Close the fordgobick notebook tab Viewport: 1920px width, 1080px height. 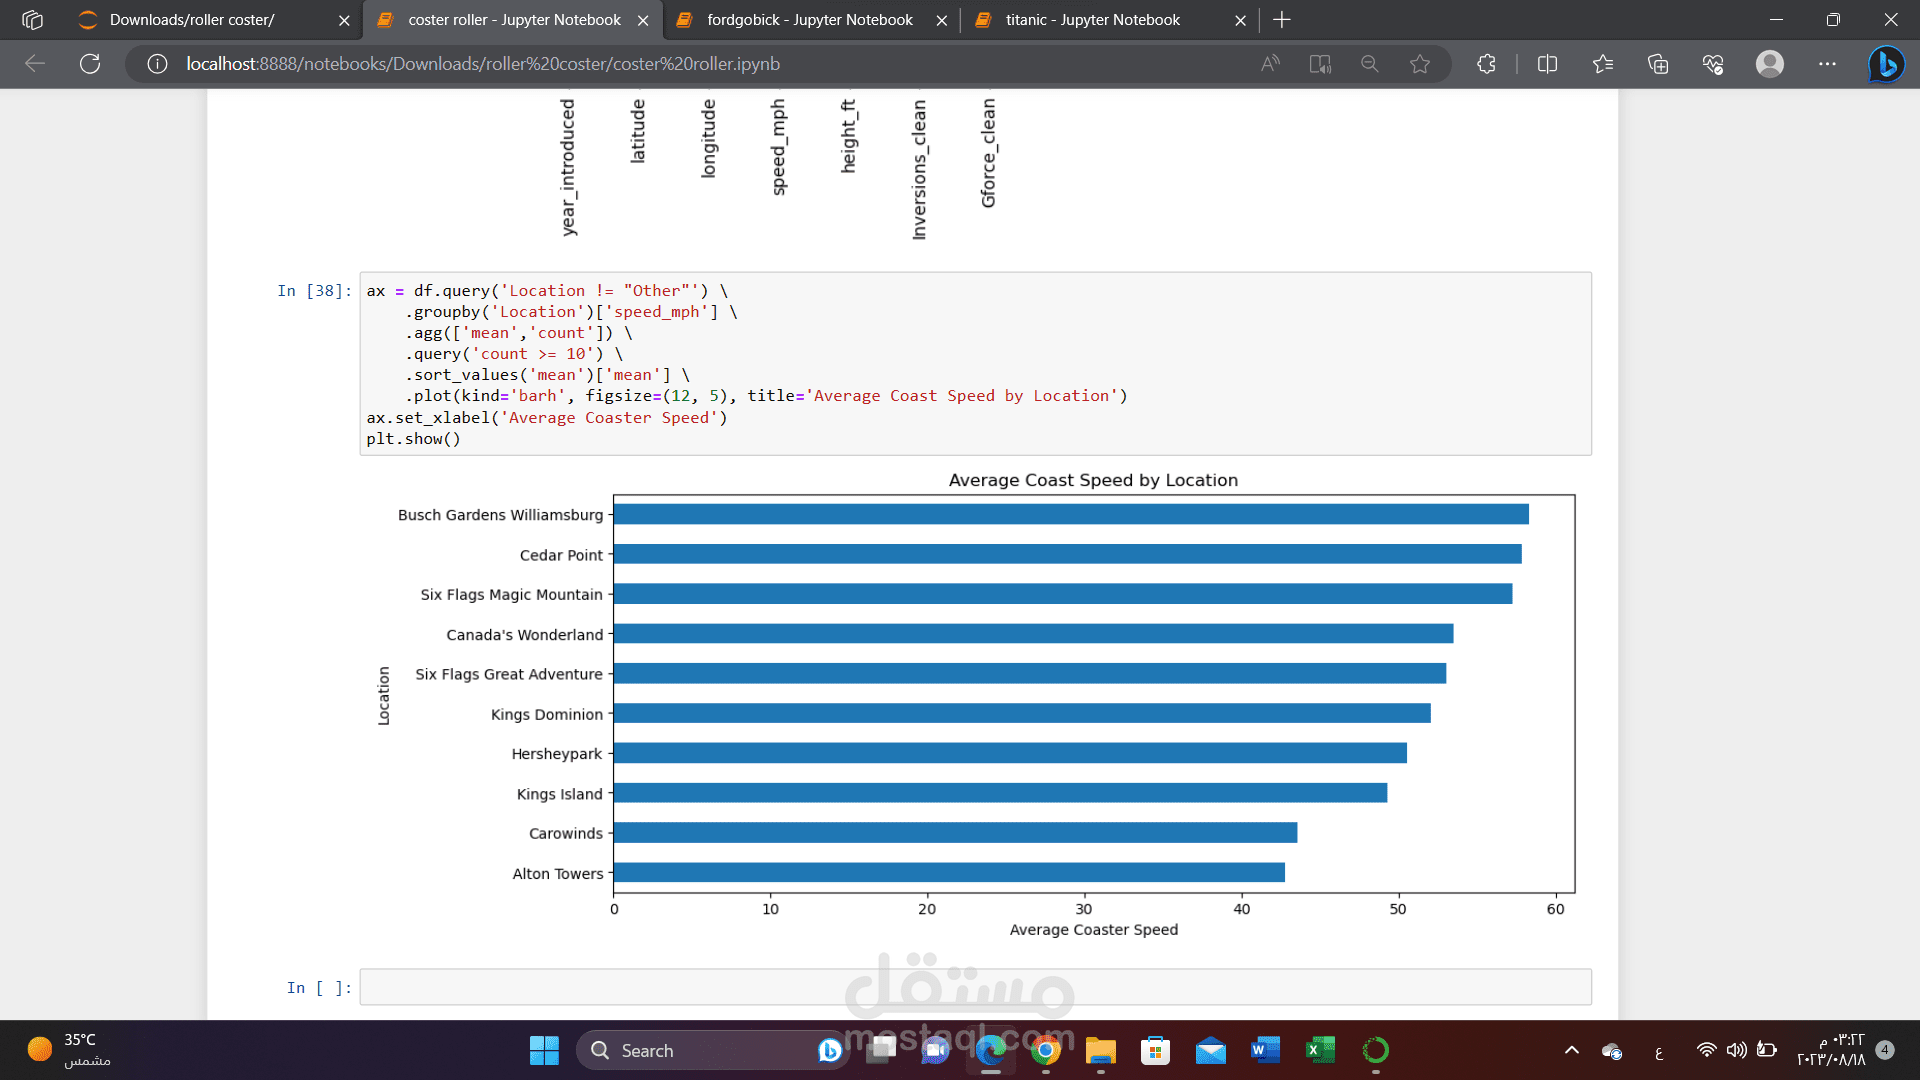pos(942,20)
